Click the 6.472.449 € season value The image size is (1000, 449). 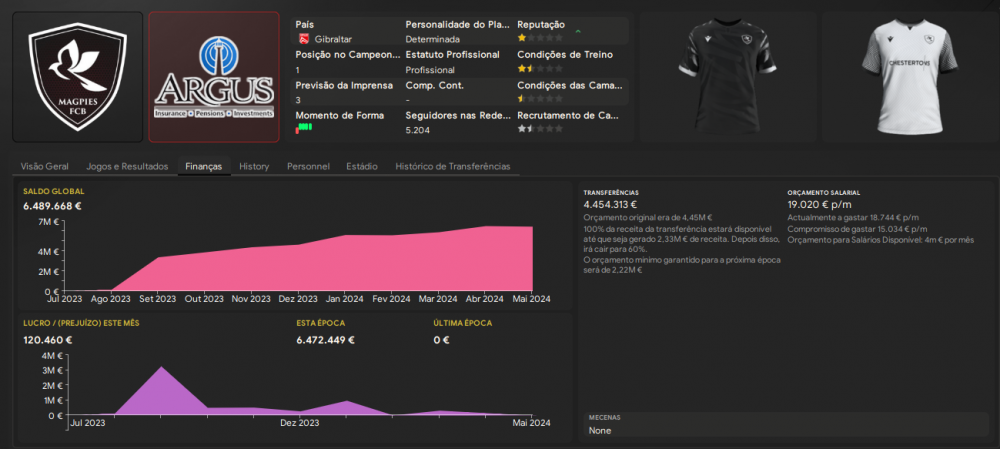(325, 340)
